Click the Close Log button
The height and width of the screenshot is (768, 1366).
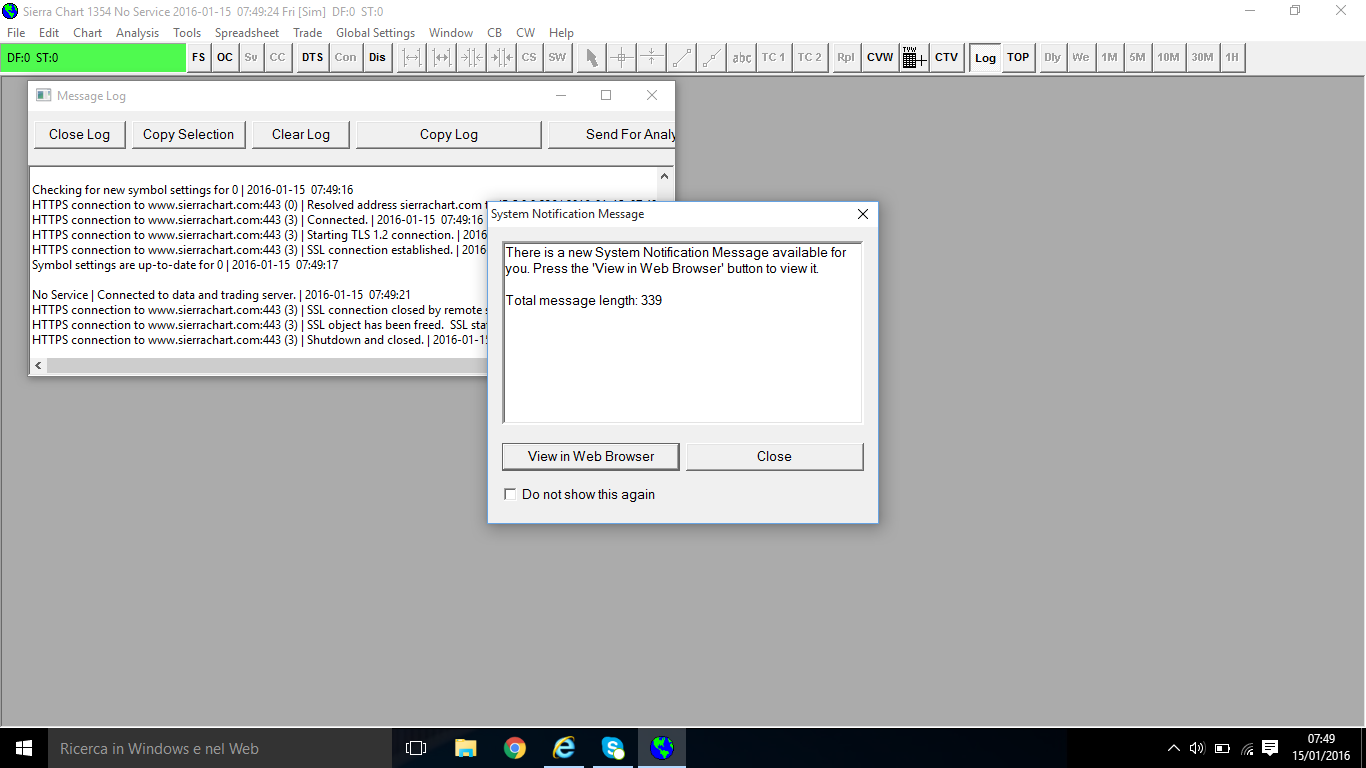(x=79, y=135)
